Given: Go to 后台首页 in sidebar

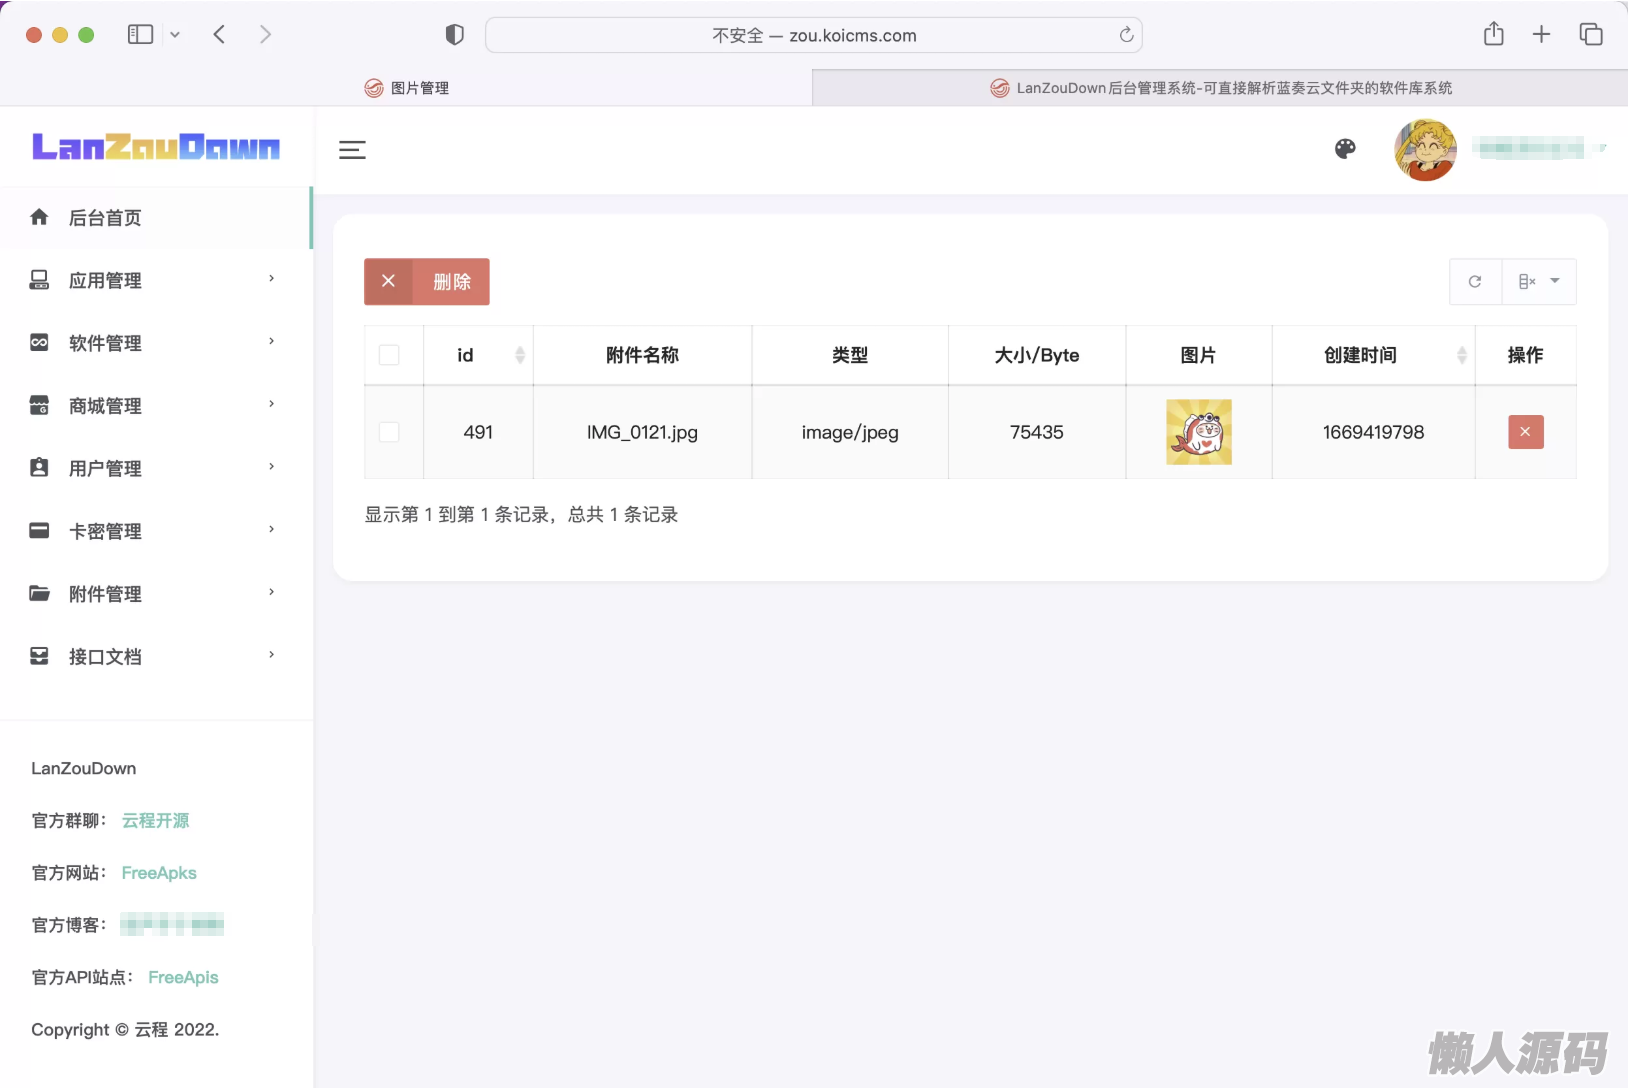Looking at the screenshot, I should tap(105, 218).
